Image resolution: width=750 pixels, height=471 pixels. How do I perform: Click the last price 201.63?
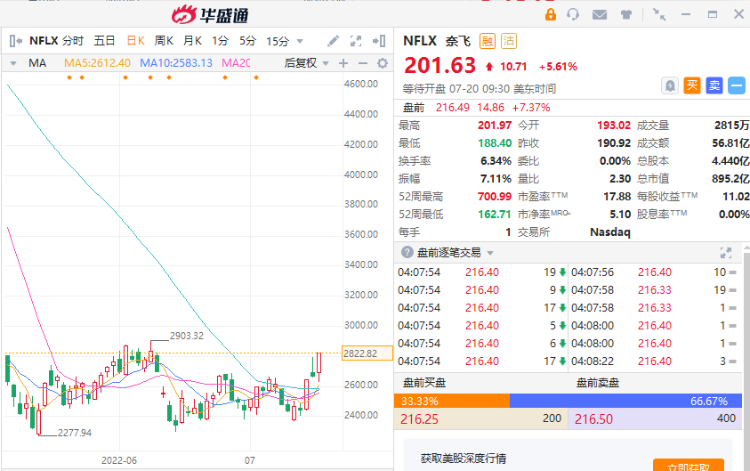[x=440, y=66]
